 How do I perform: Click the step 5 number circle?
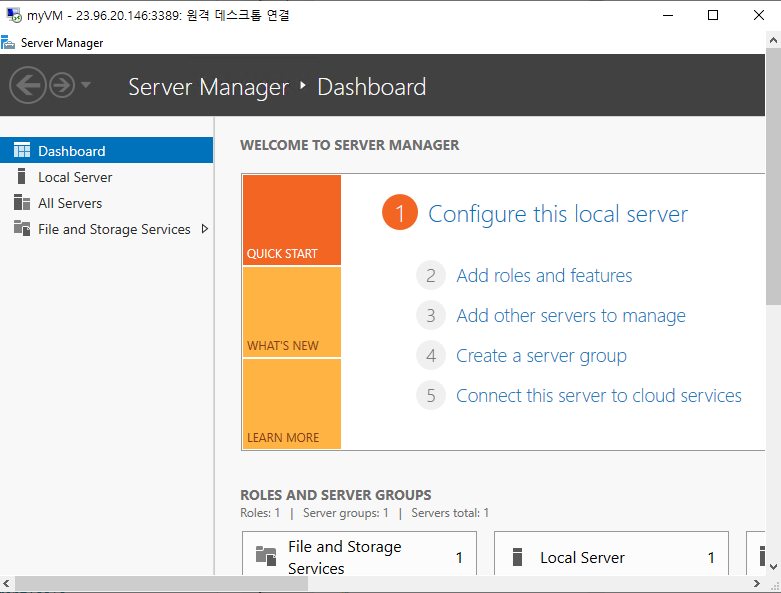tap(431, 396)
